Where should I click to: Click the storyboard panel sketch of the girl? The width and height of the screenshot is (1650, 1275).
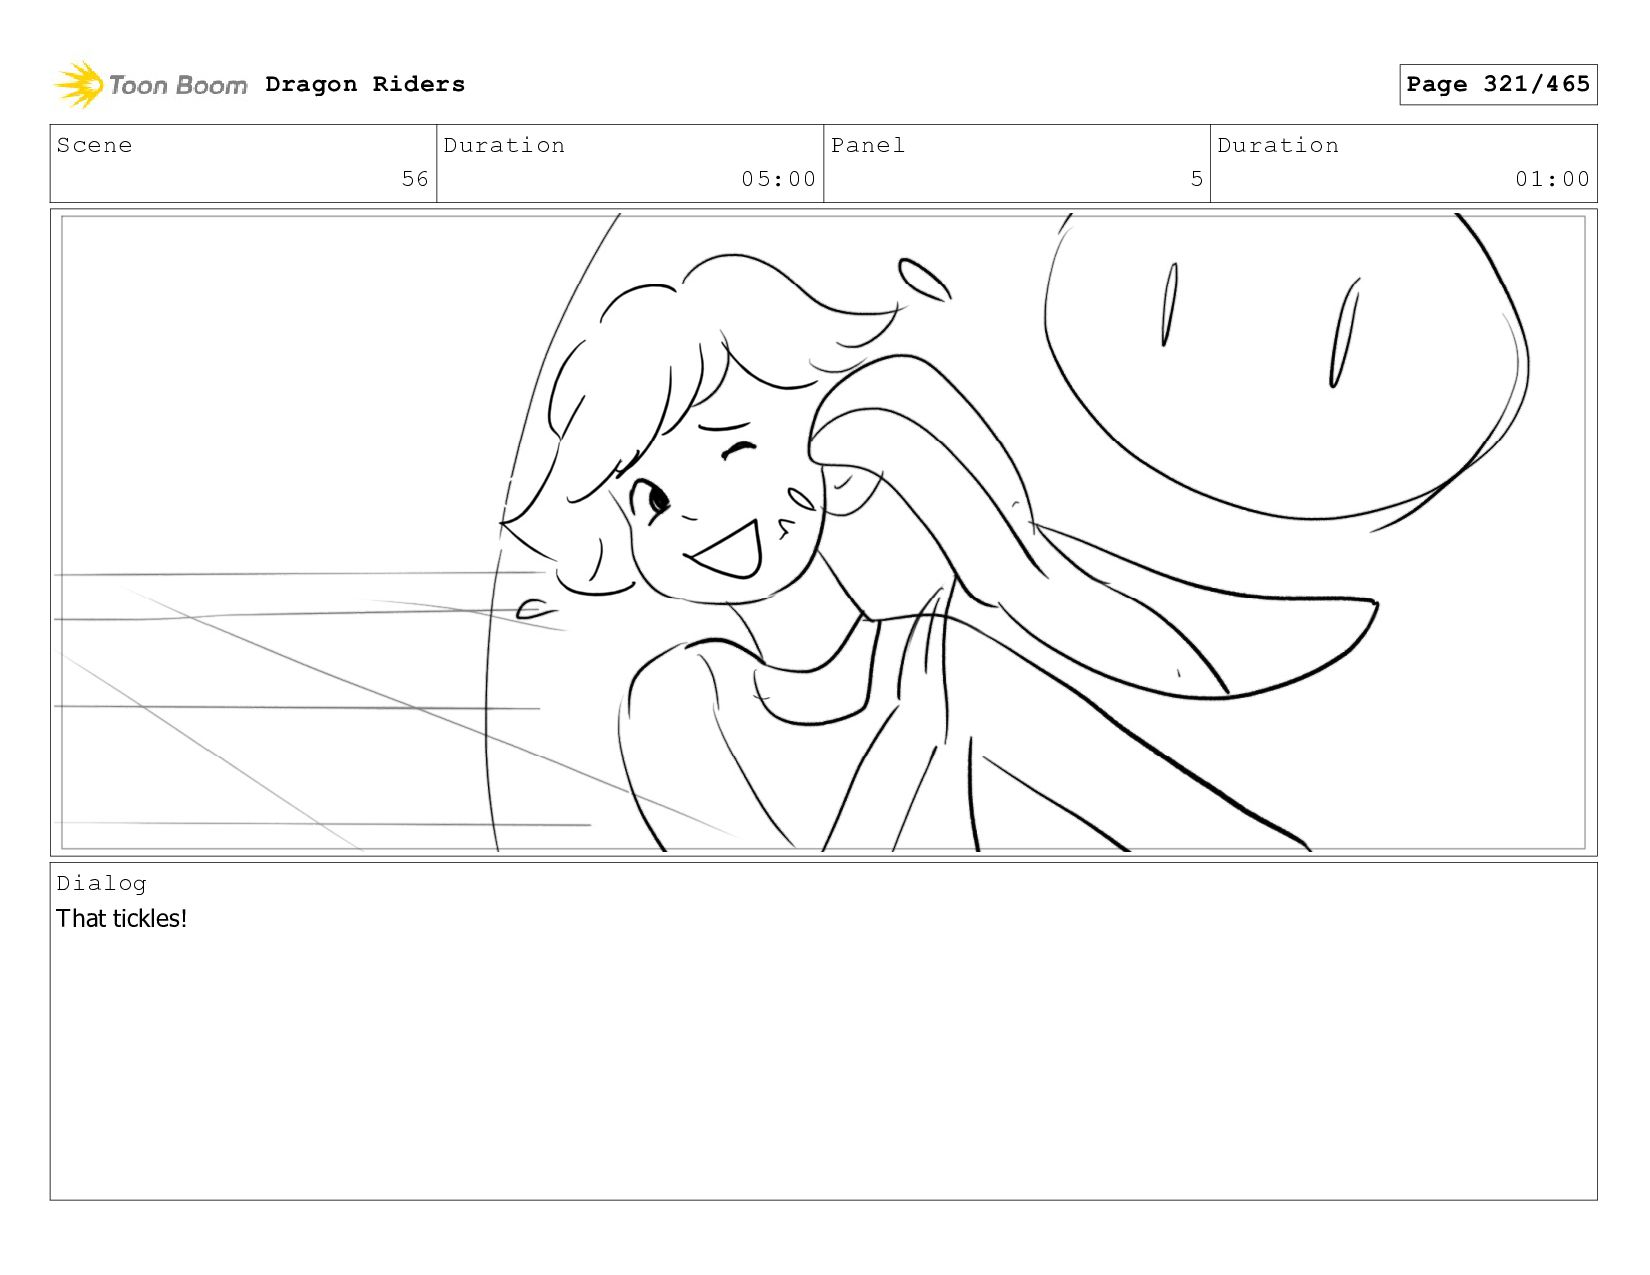[823, 532]
